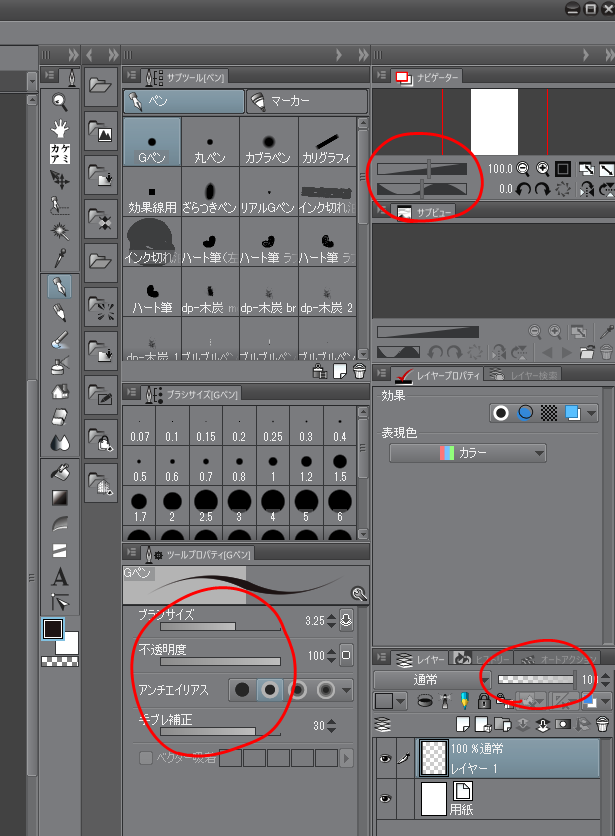
Task: Select the Eraser tool
Action: pos(60,417)
